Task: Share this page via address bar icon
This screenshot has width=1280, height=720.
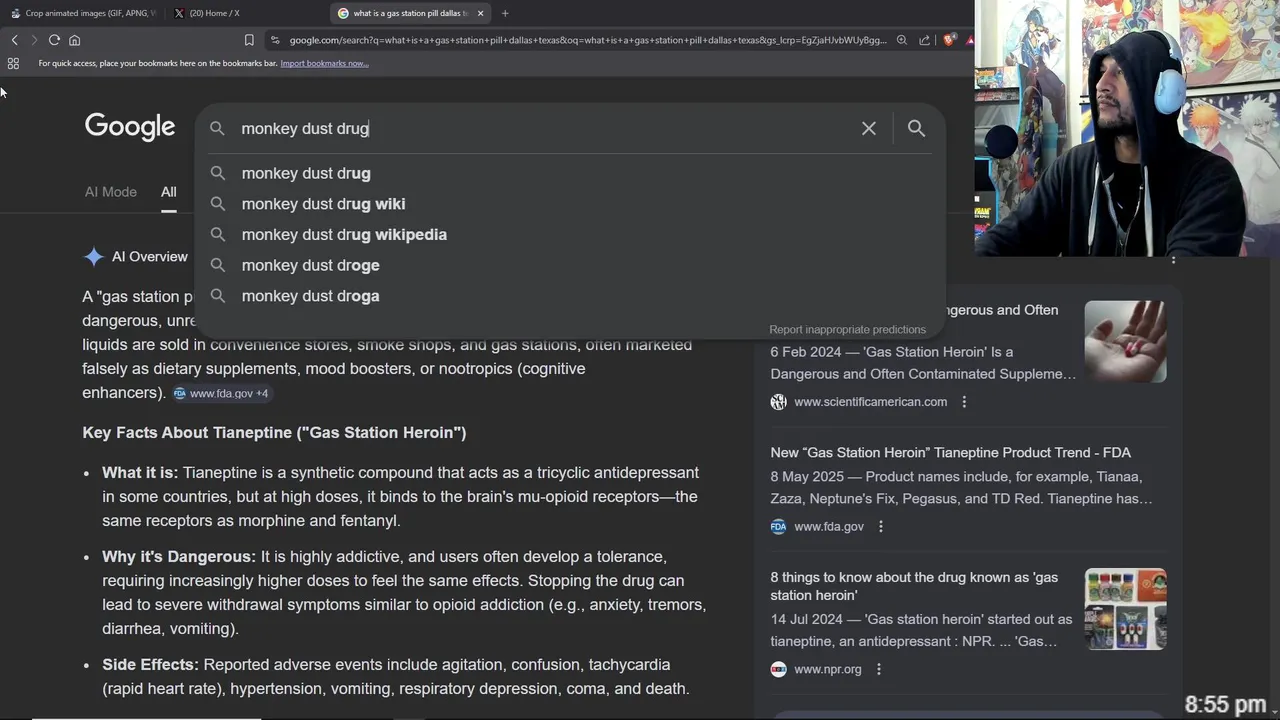Action: (x=925, y=40)
